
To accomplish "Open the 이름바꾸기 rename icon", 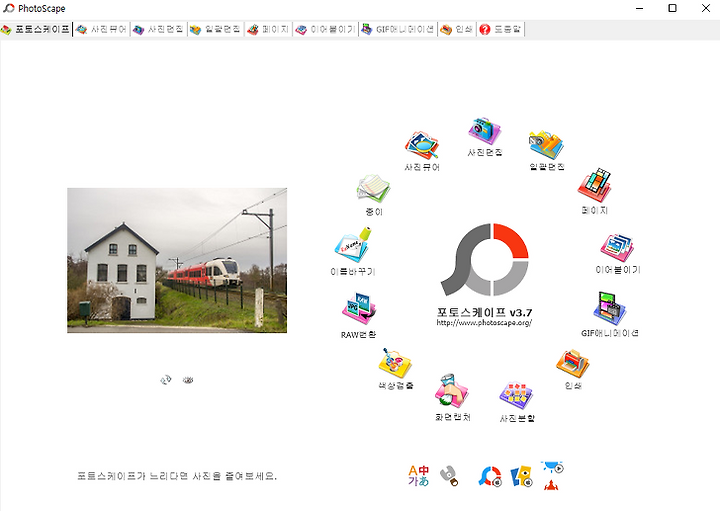I will click(353, 246).
